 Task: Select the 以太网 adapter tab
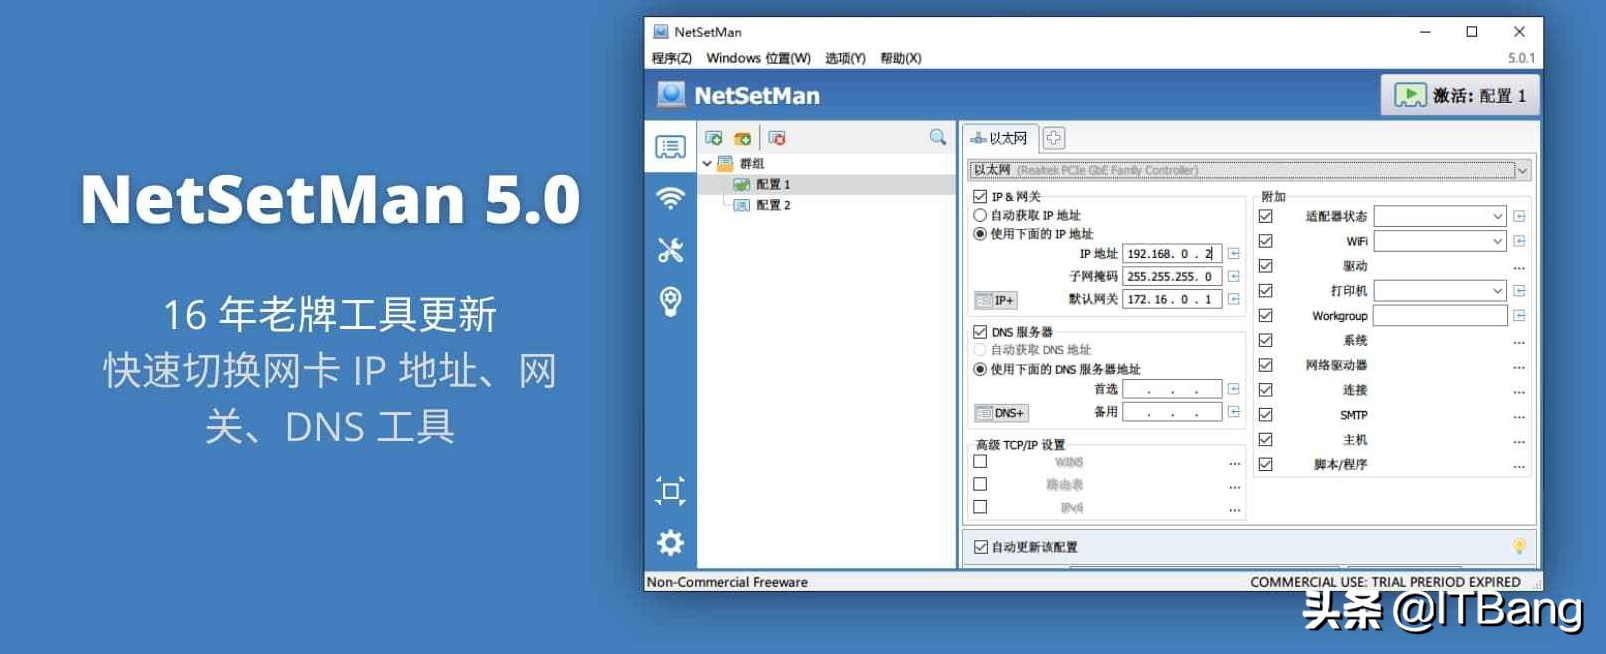coord(1000,138)
